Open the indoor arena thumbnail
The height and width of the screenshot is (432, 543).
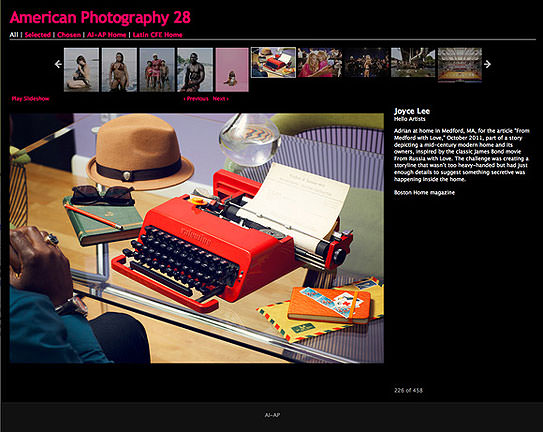point(460,64)
